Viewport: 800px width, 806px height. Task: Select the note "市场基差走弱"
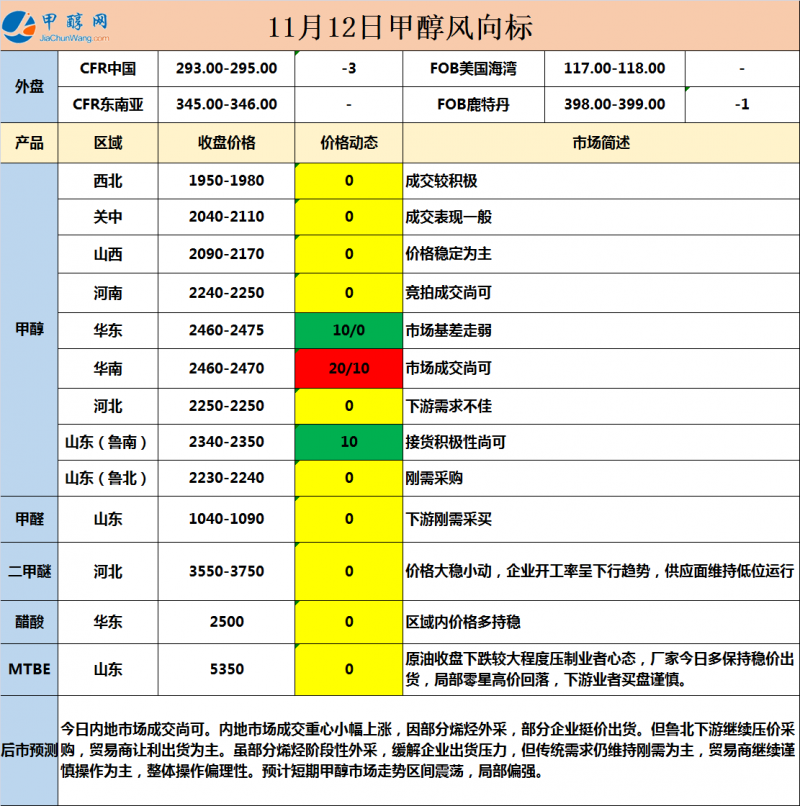448,330
